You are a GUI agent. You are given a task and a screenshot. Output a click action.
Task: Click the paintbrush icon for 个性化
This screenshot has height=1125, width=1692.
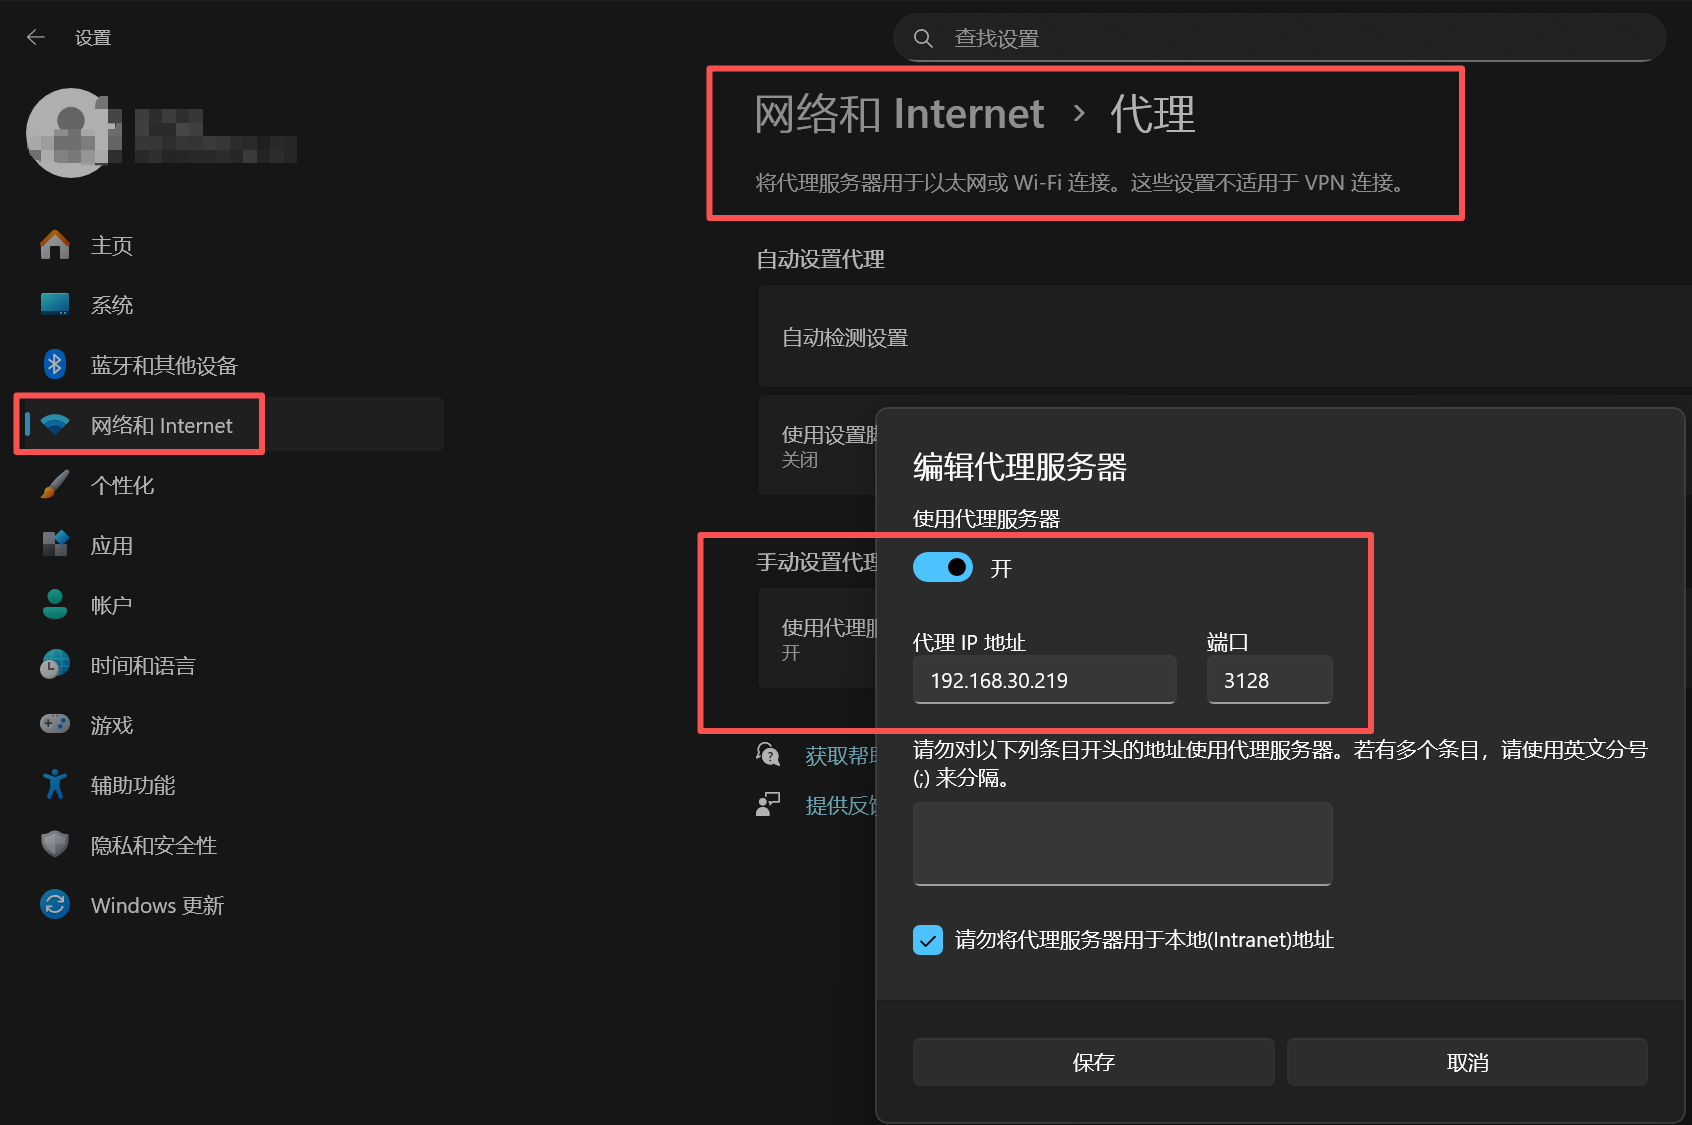tap(55, 485)
